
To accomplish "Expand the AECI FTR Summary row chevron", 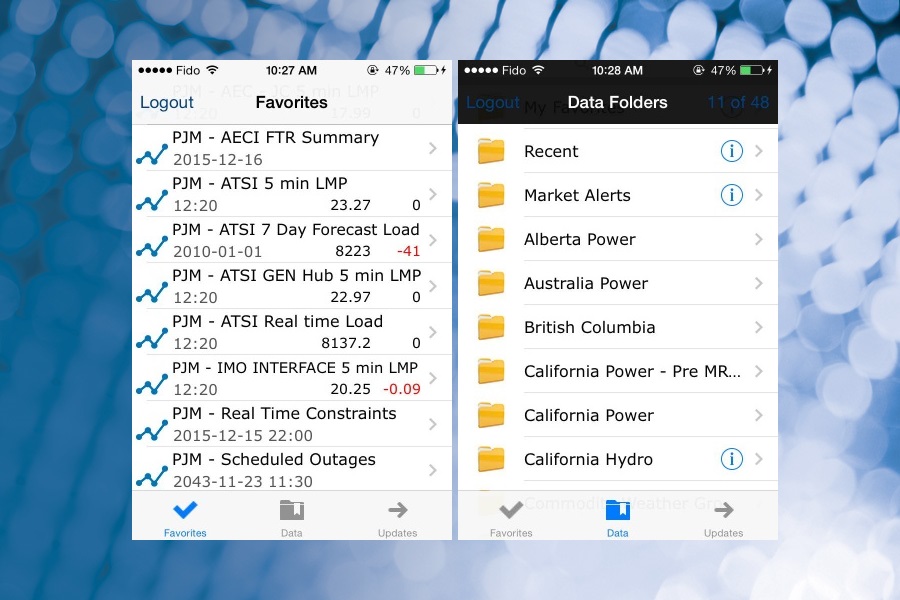I will click(433, 148).
